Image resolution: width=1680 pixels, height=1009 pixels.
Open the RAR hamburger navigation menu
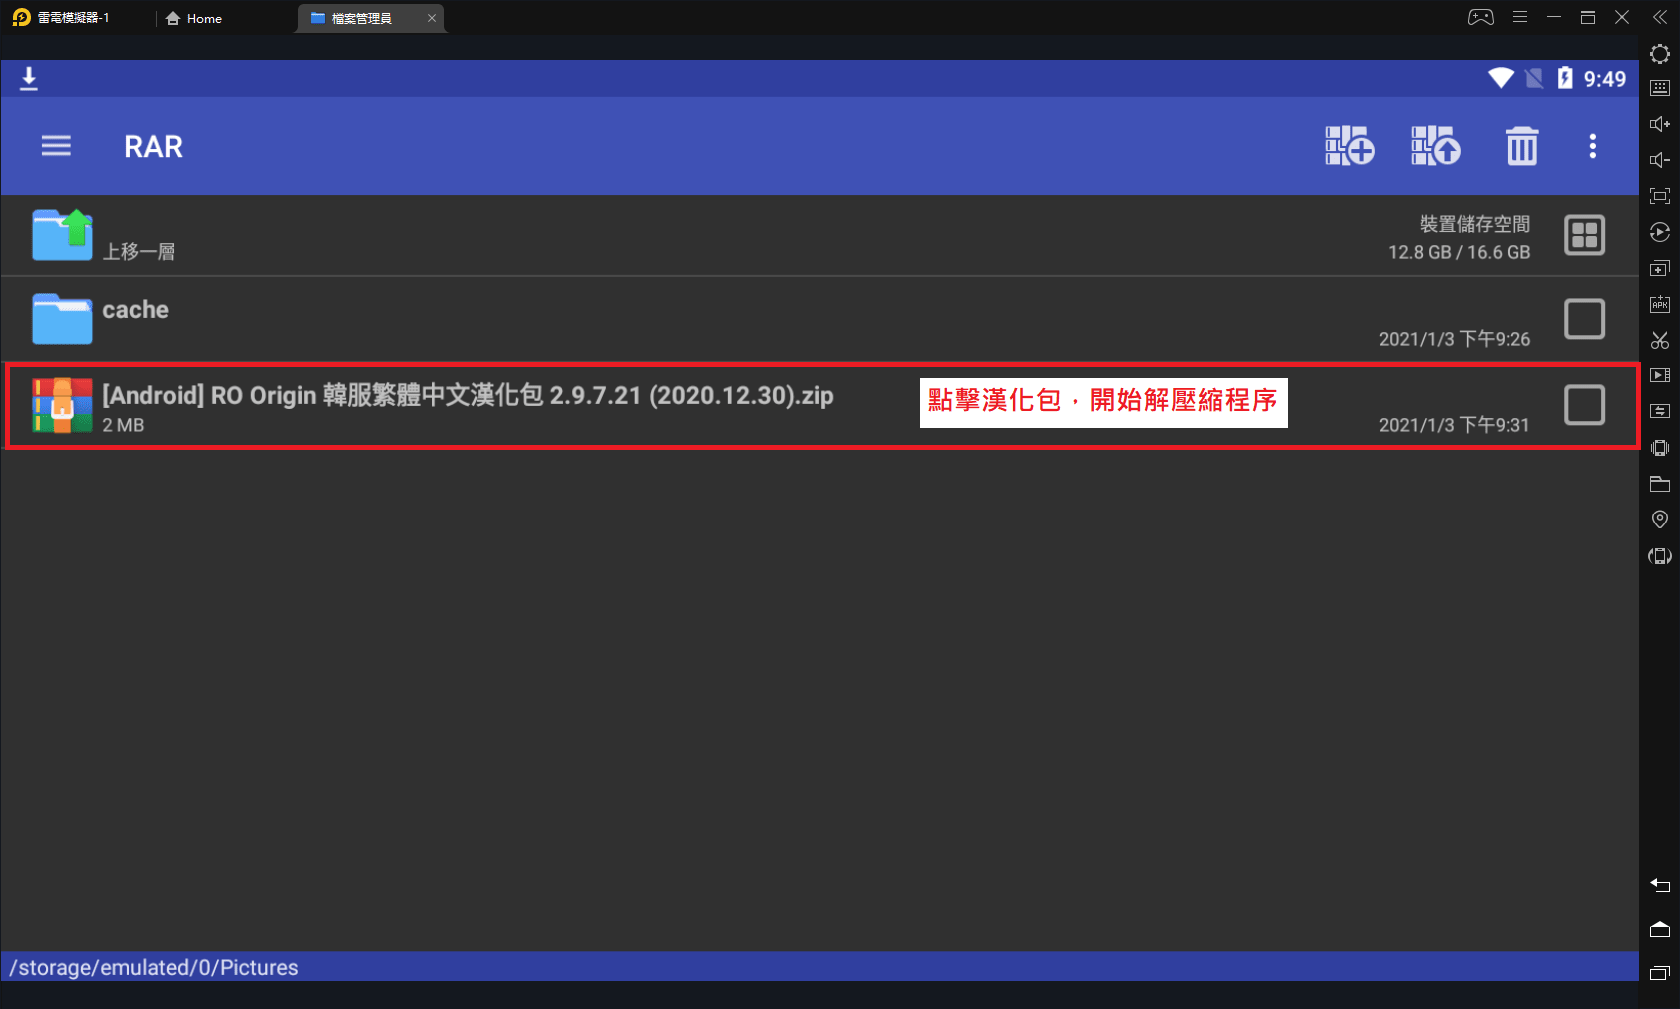tap(56, 146)
